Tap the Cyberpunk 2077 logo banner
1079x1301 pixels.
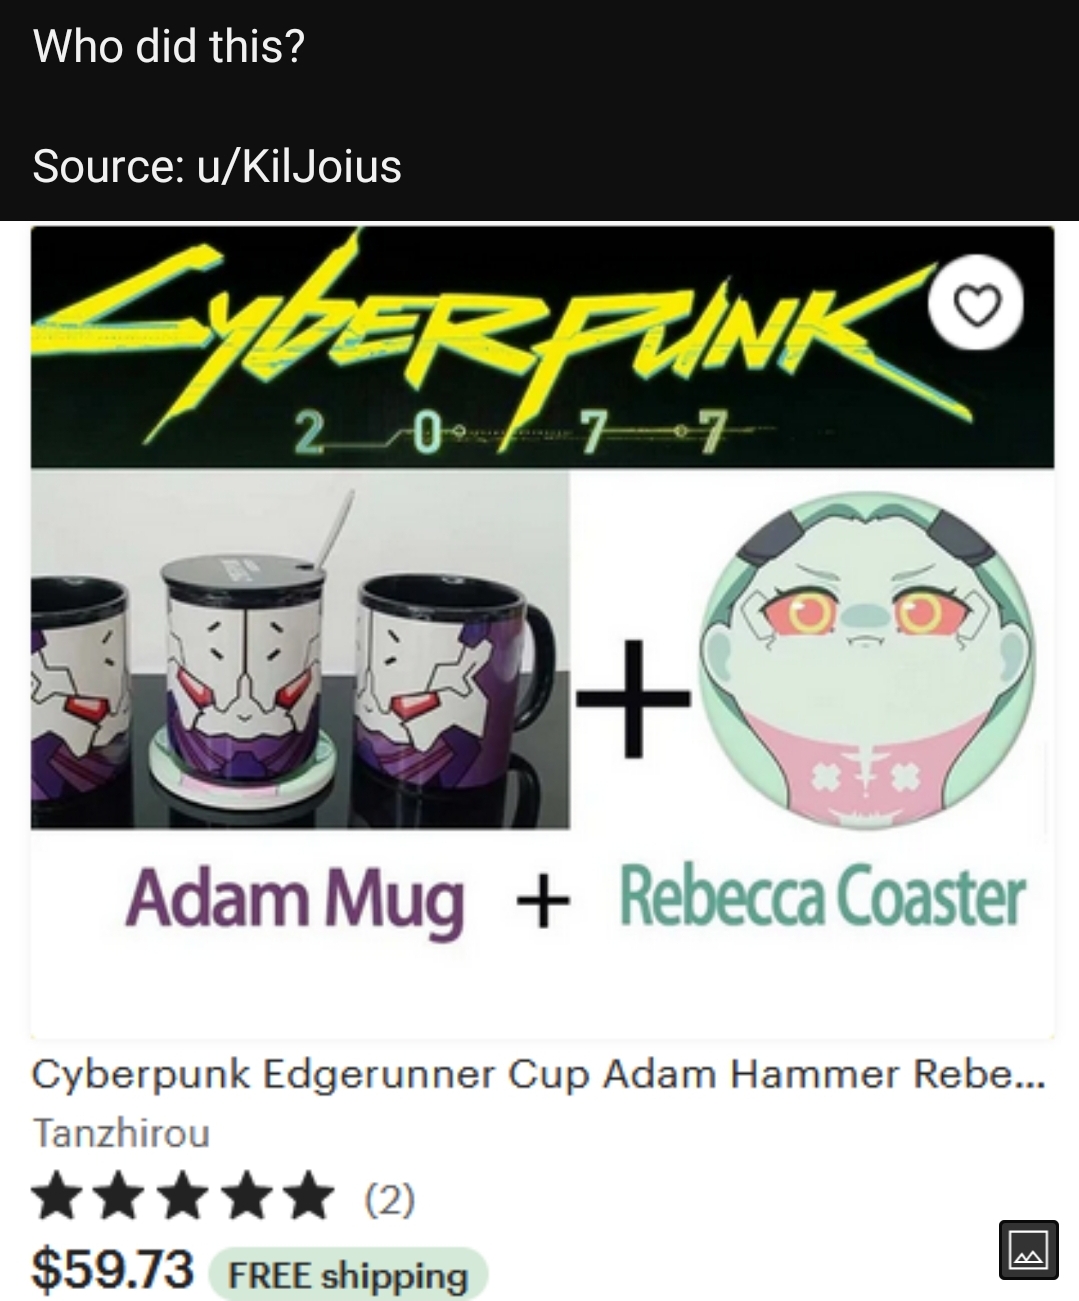click(x=542, y=347)
